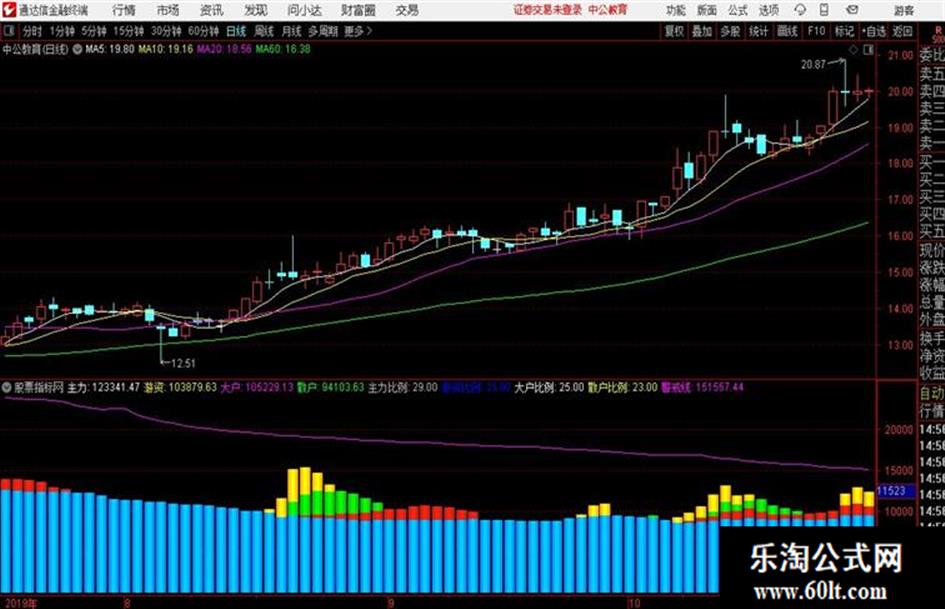Add stock via 自选 button
Viewport: 945px width, 609px height.
point(874,31)
